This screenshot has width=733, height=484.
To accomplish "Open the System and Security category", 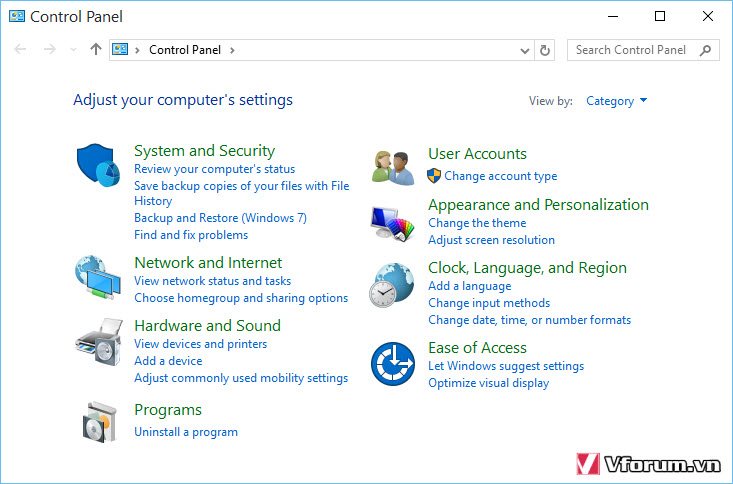I will 204,151.
